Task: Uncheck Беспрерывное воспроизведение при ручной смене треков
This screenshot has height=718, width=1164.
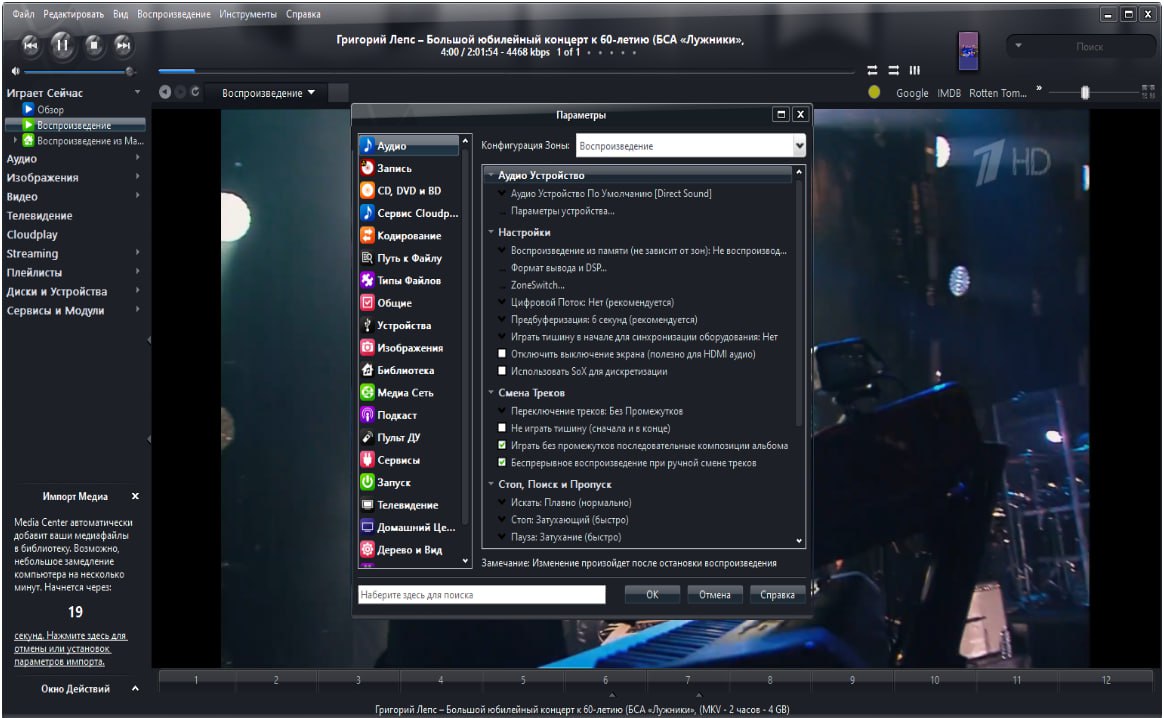Action: point(503,463)
